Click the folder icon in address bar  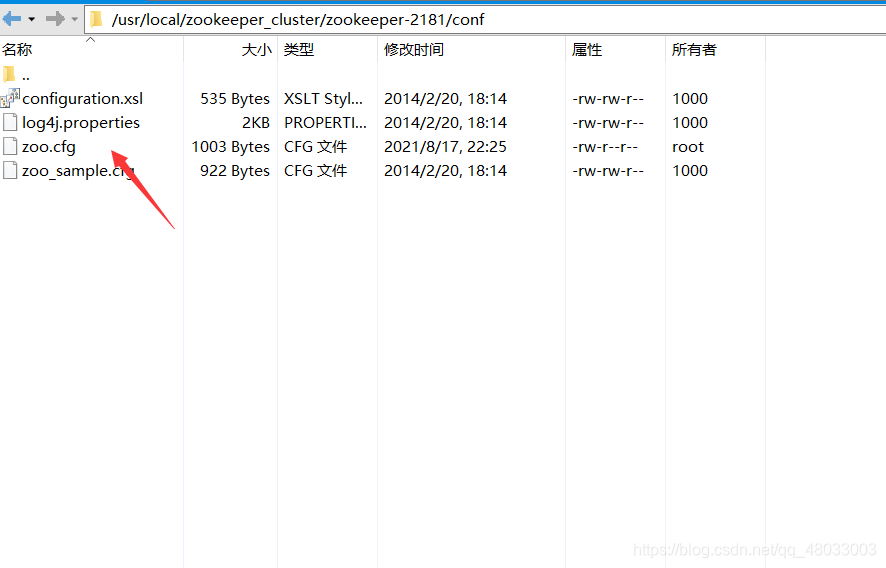97,20
